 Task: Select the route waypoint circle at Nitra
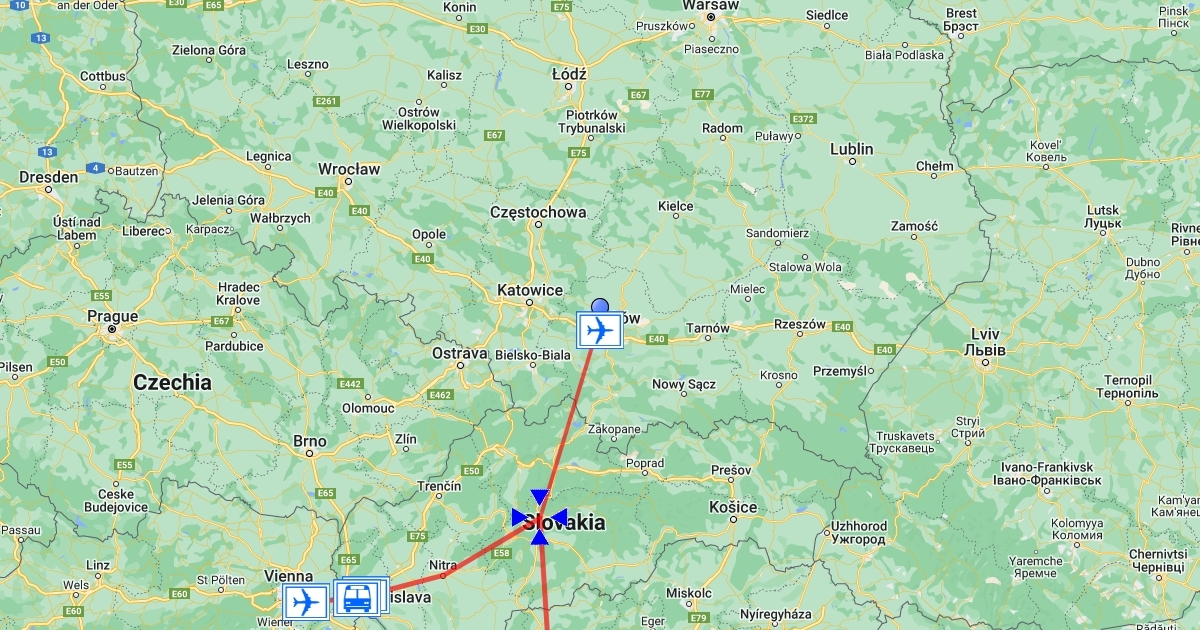pos(443,576)
